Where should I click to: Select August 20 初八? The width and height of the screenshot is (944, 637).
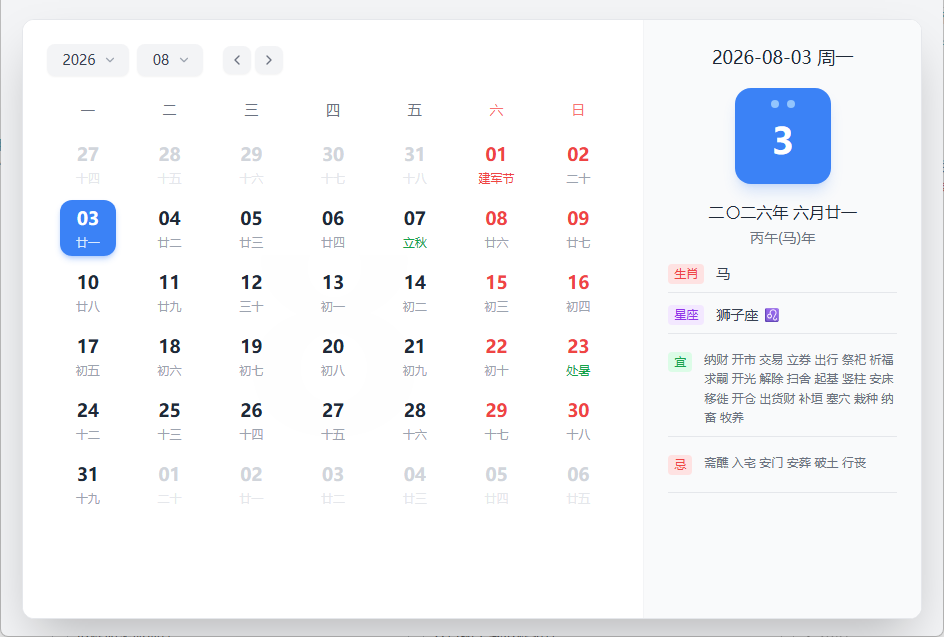[x=333, y=356]
